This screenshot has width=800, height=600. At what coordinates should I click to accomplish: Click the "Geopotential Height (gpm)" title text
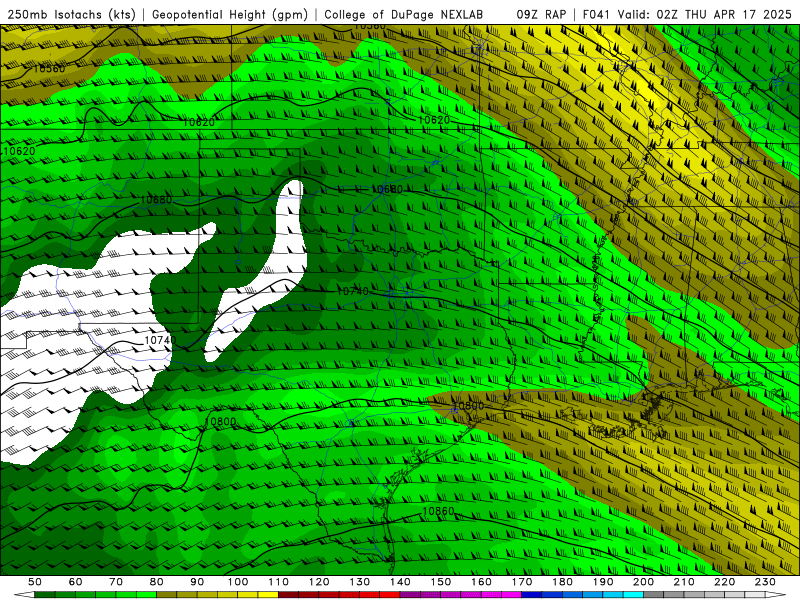(x=230, y=14)
